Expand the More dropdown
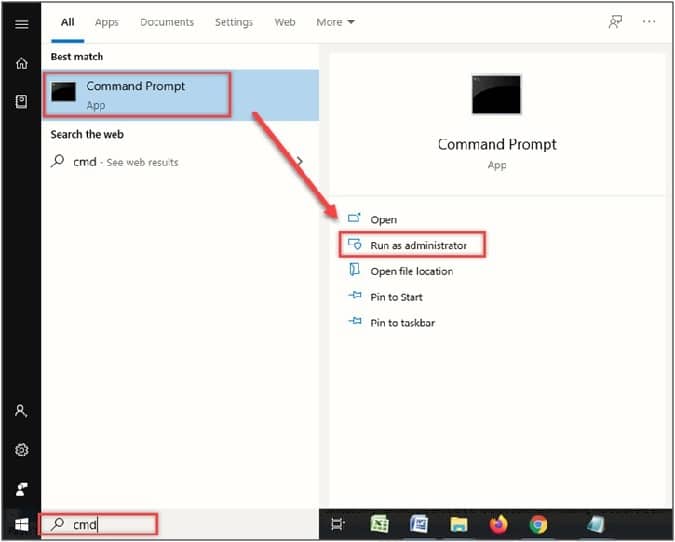This screenshot has width=675, height=542. point(335,22)
